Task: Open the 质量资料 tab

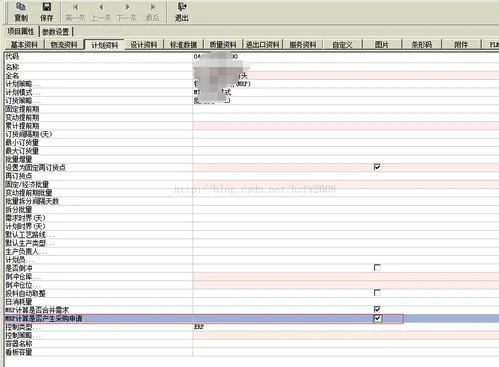Action: [223, 45]
